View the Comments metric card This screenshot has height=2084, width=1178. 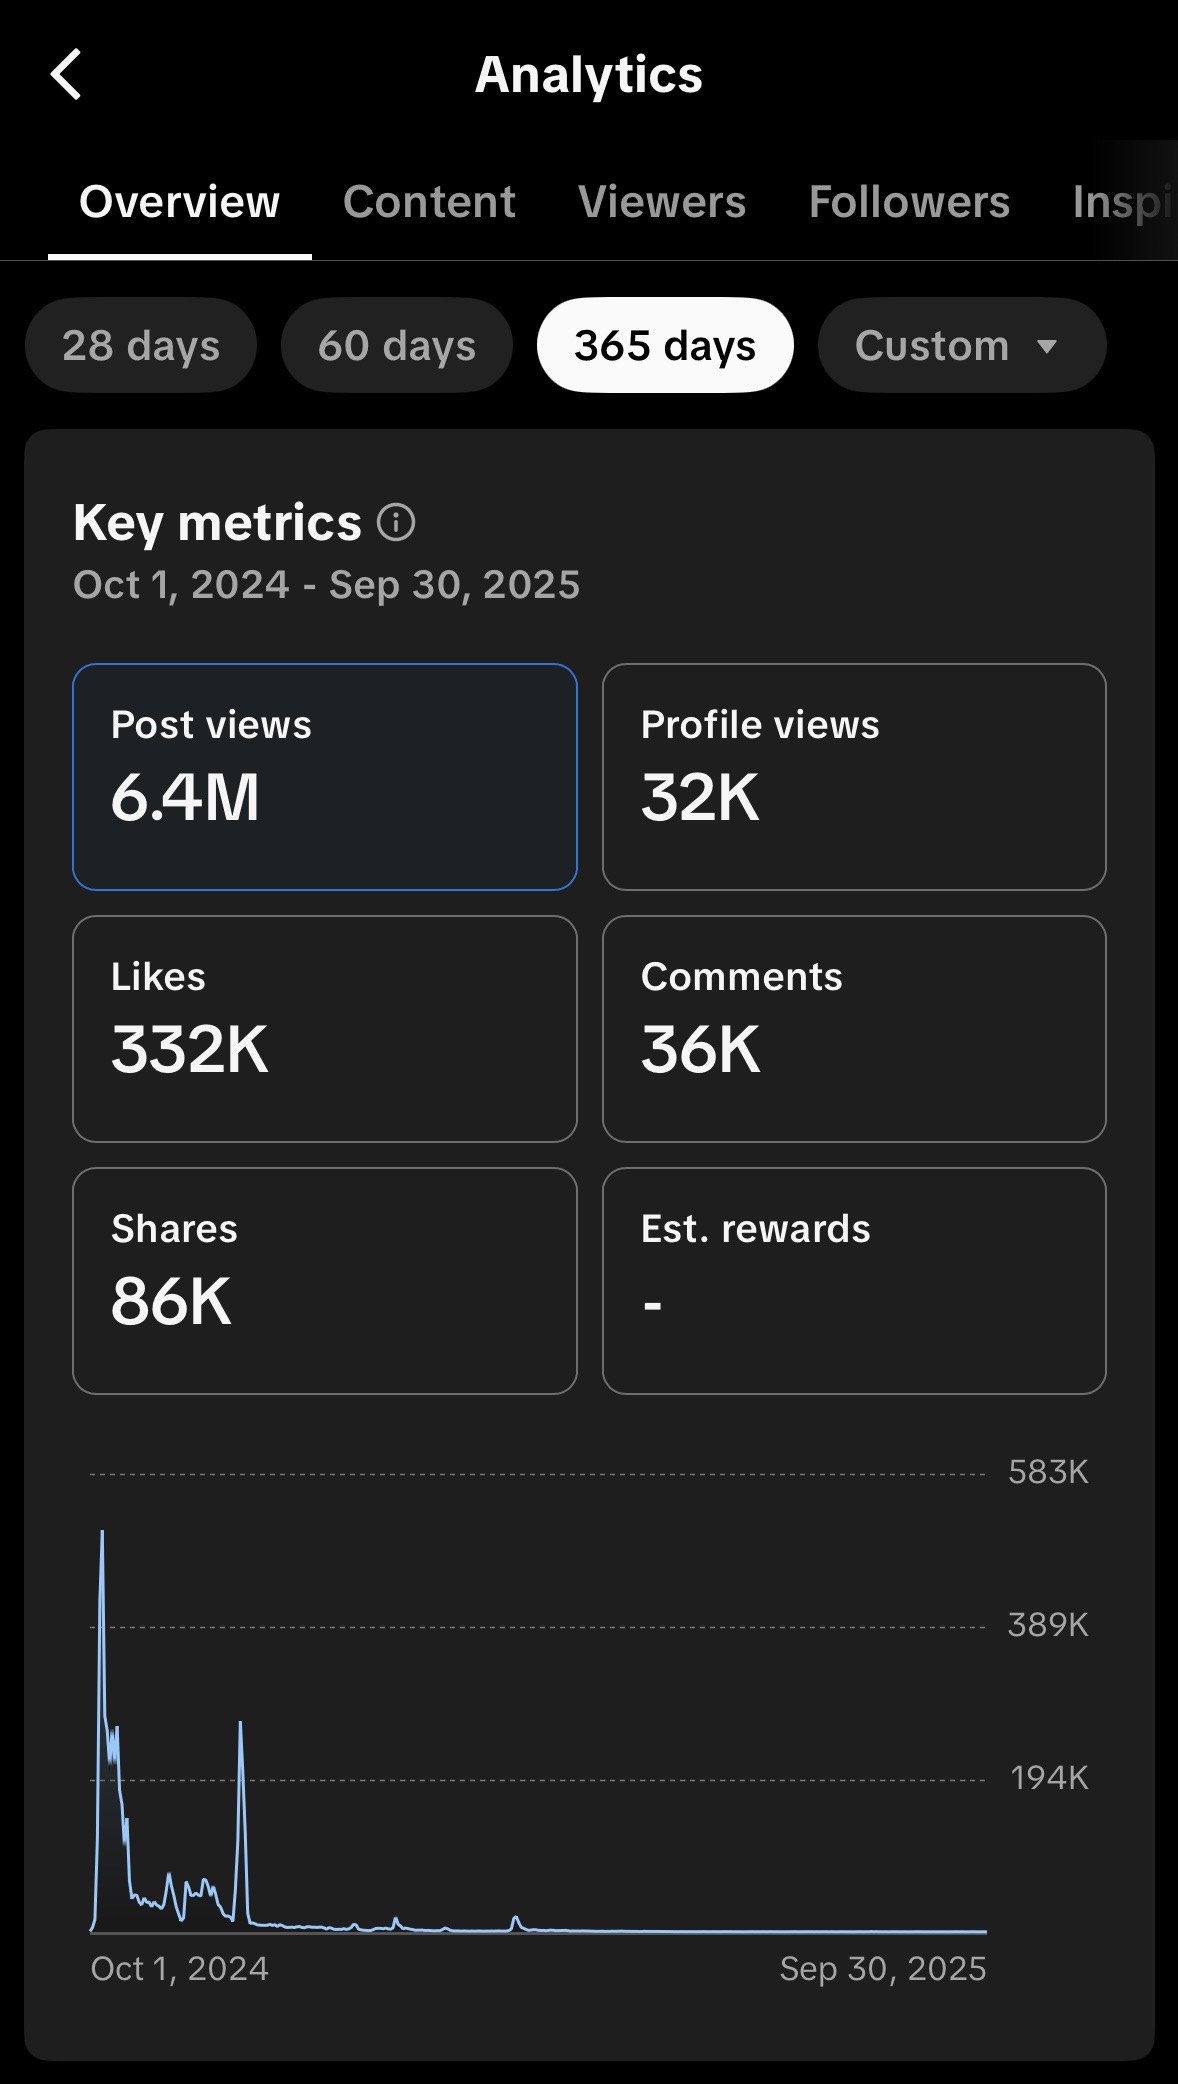[x=854, y=1029]
